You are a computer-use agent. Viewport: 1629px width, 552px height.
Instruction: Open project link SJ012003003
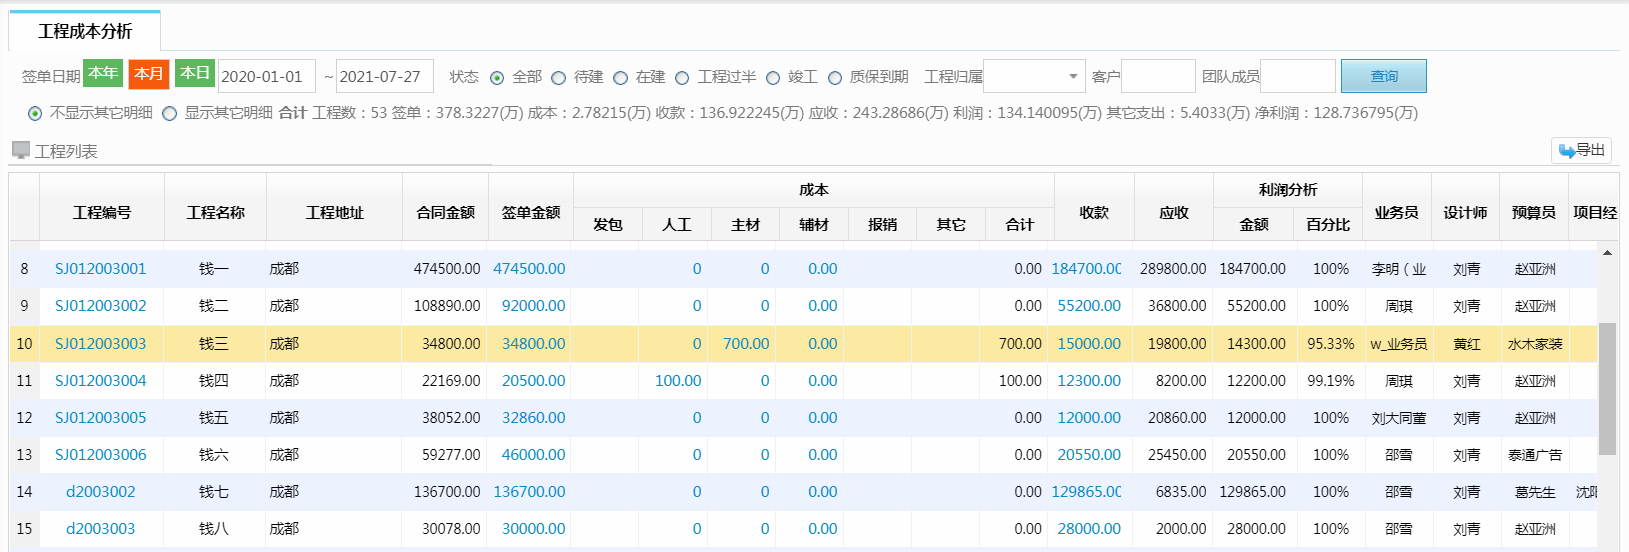tap(100, 343)
